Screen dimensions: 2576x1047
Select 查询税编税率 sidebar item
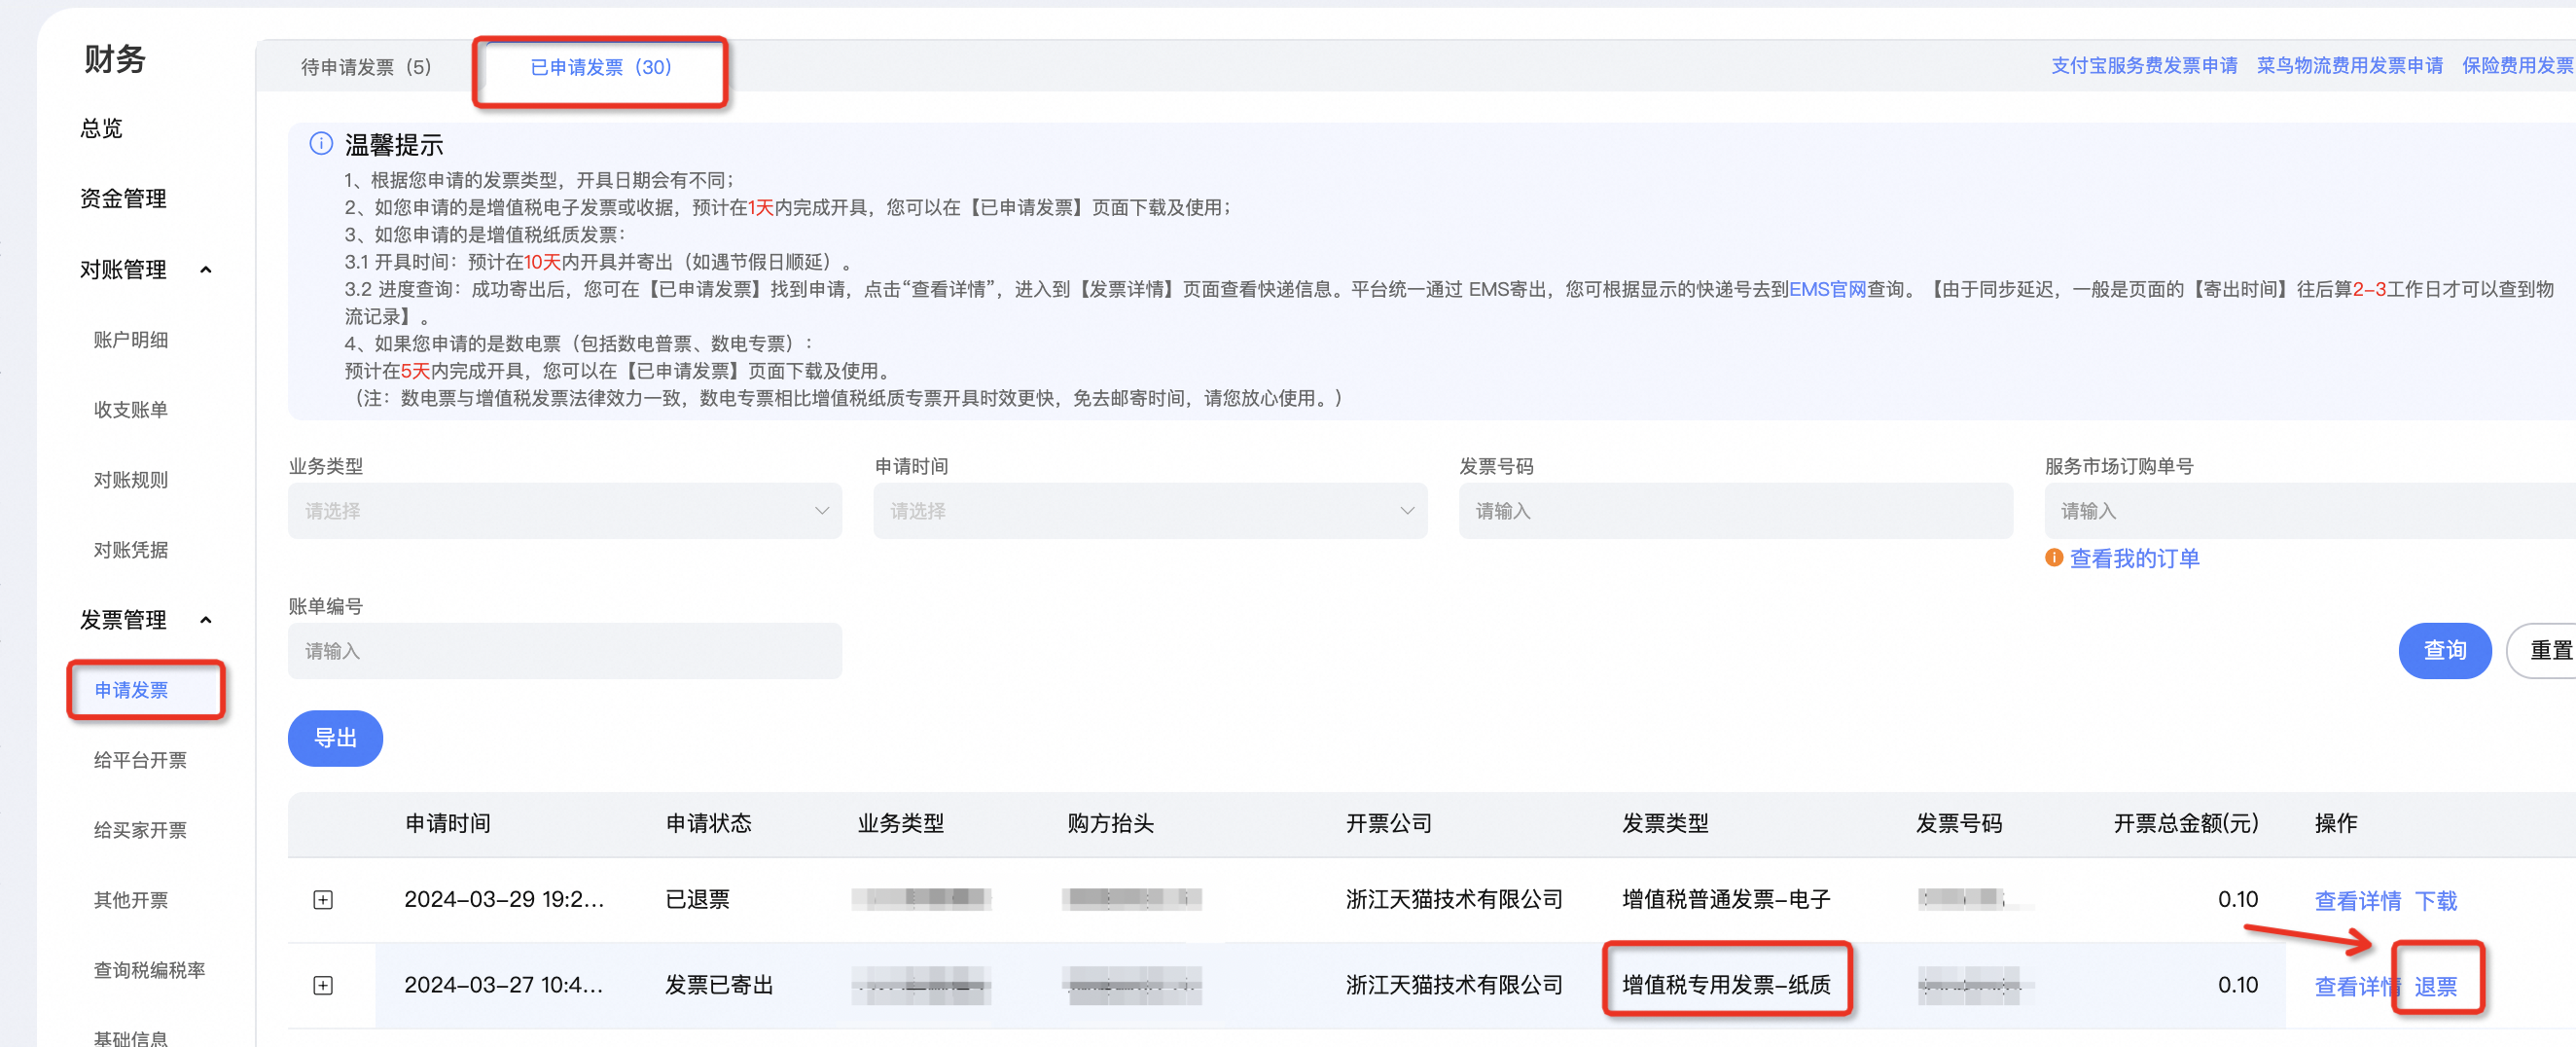149,970
